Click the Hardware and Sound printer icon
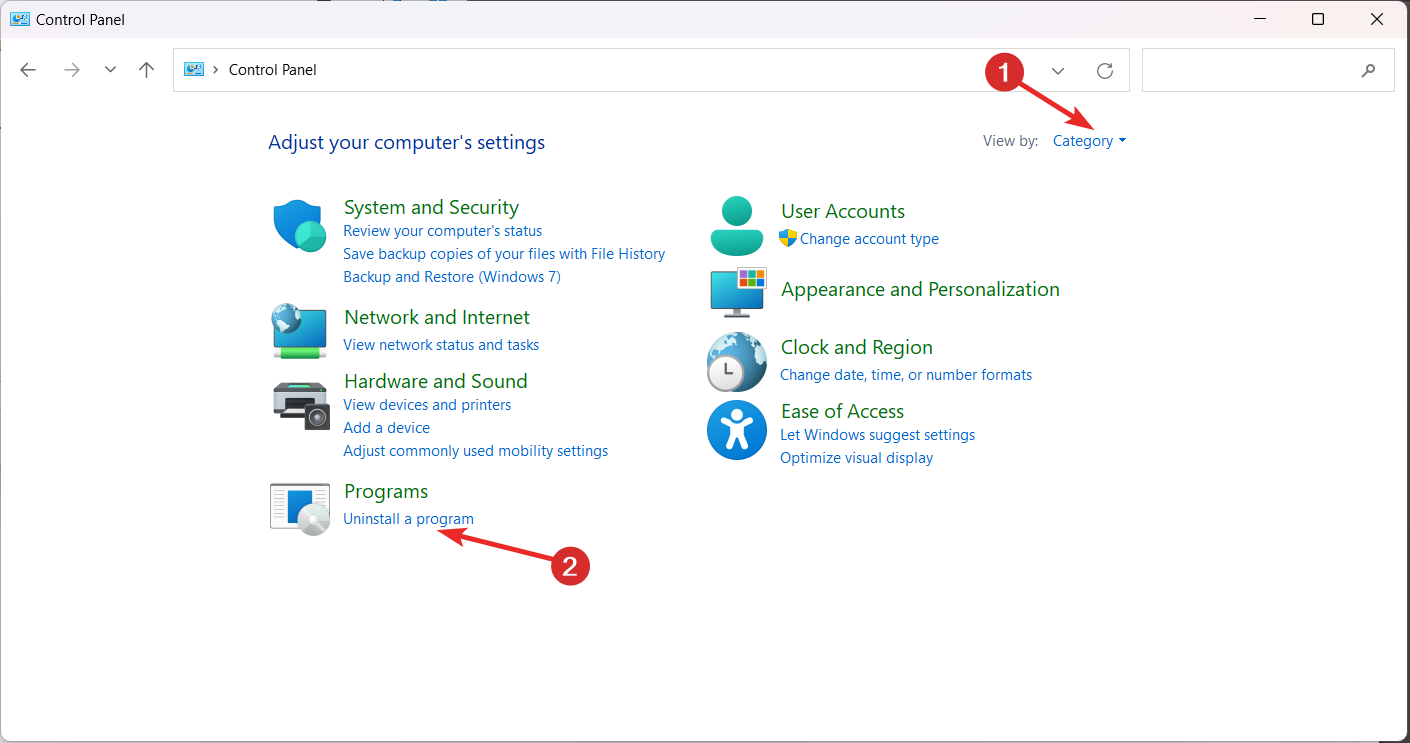 coord(300,405)
